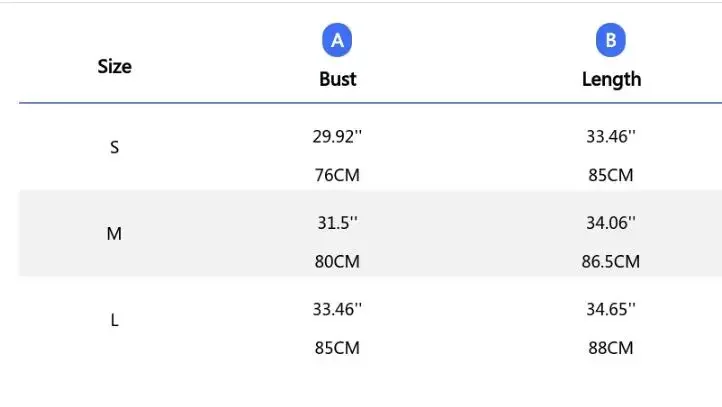Screen dimensions: 722x407
Task: Click the 29.92'' bust value
Action: tap(337, 136)
